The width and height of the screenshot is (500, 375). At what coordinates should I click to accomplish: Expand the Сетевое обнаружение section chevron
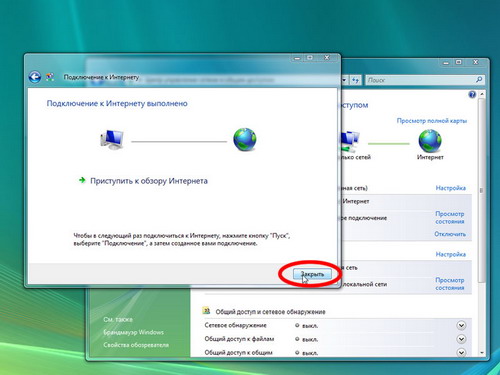[461, 325]
